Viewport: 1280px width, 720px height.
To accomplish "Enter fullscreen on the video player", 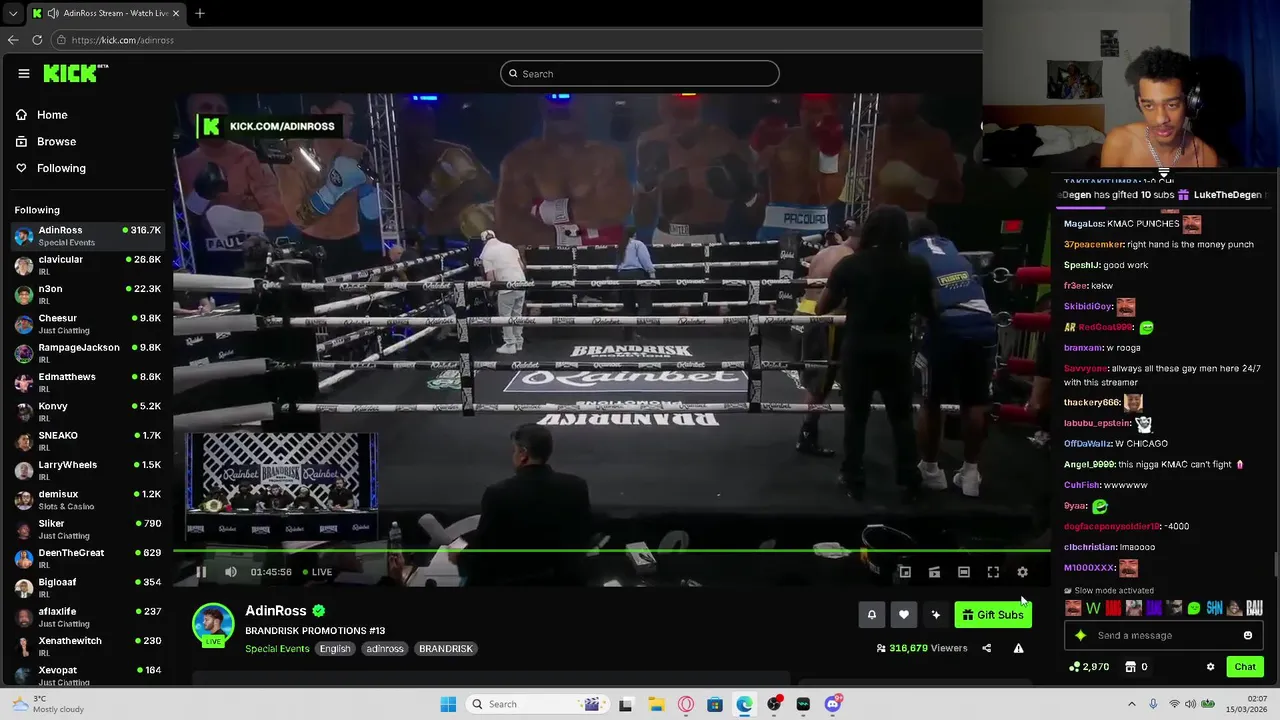I will click(x=993, y=572).
